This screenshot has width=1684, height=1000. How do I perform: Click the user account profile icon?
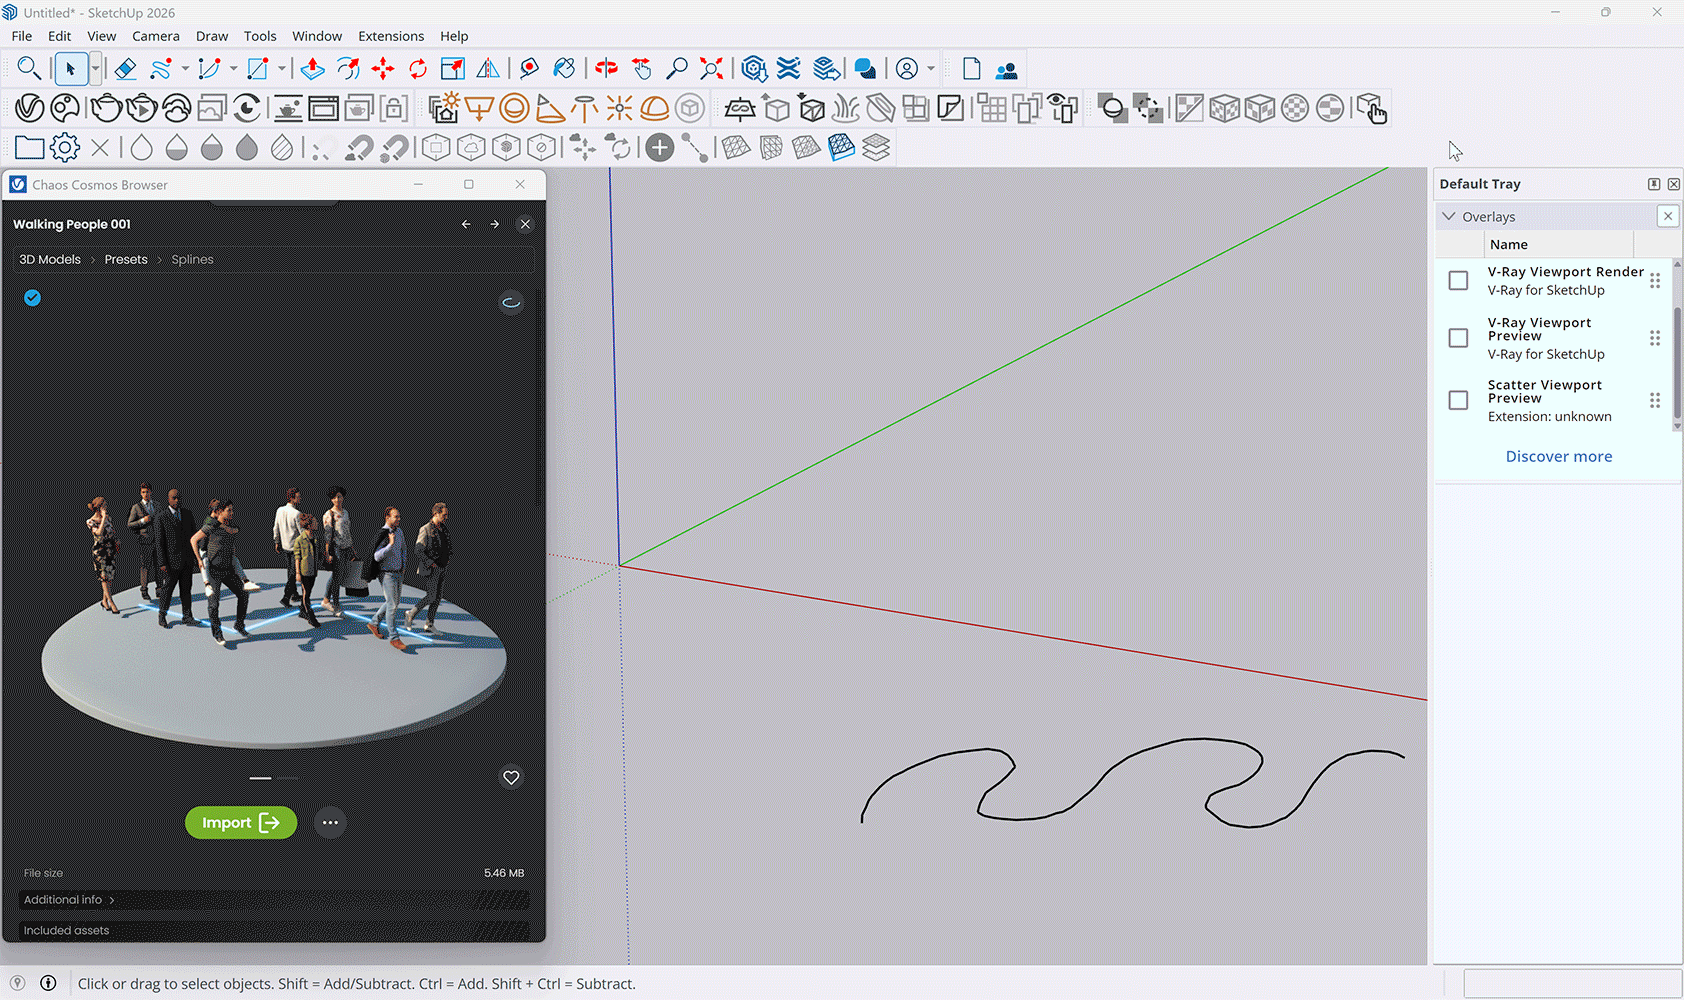(907, 68)
